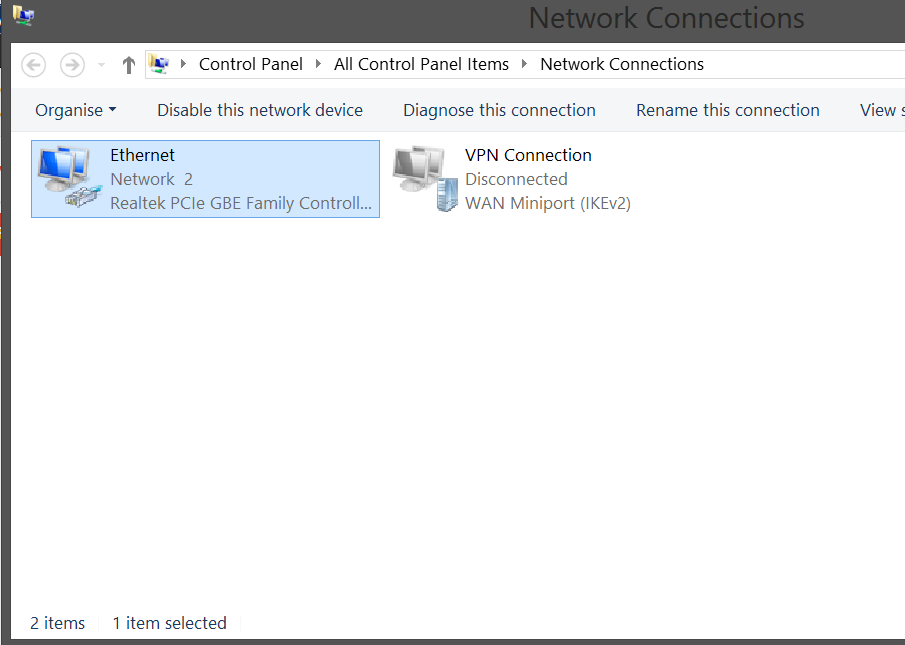Click the Network Connections breadcrumb segment
The width and height of the screenshot is (905, 645).
pos(622,64)
